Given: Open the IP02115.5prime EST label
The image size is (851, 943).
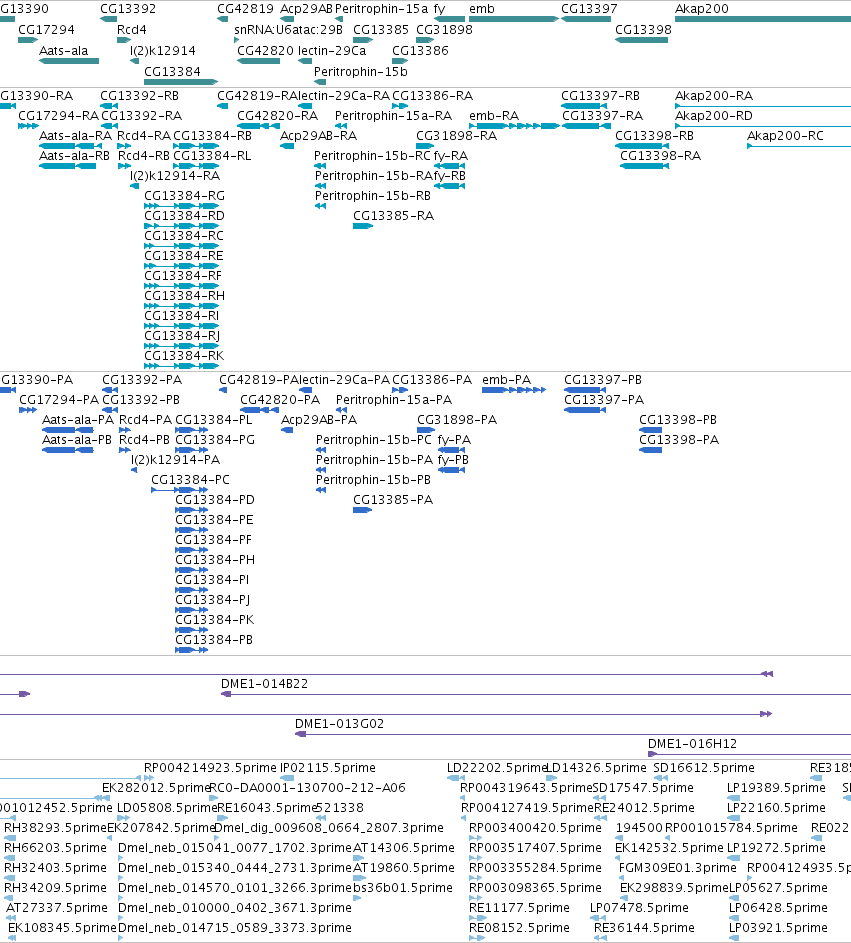Looking at the screenshot, I should tap(328, 768).
